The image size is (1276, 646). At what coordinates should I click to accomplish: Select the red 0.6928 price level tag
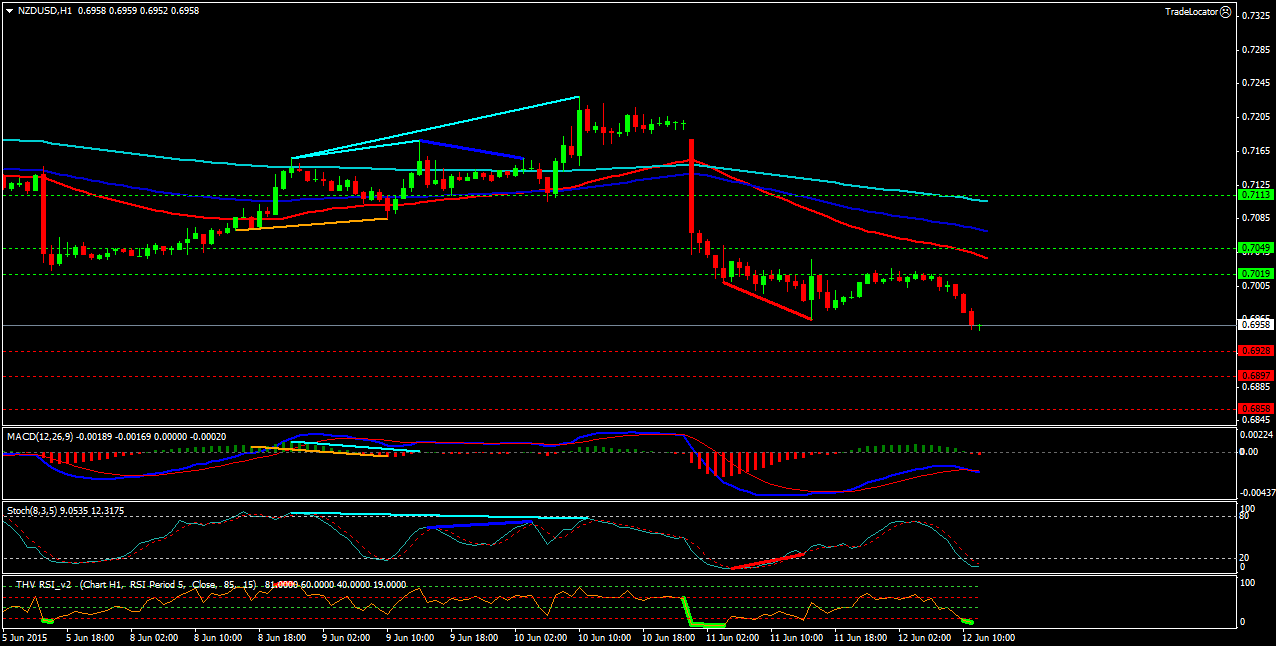coord(1254,351)
